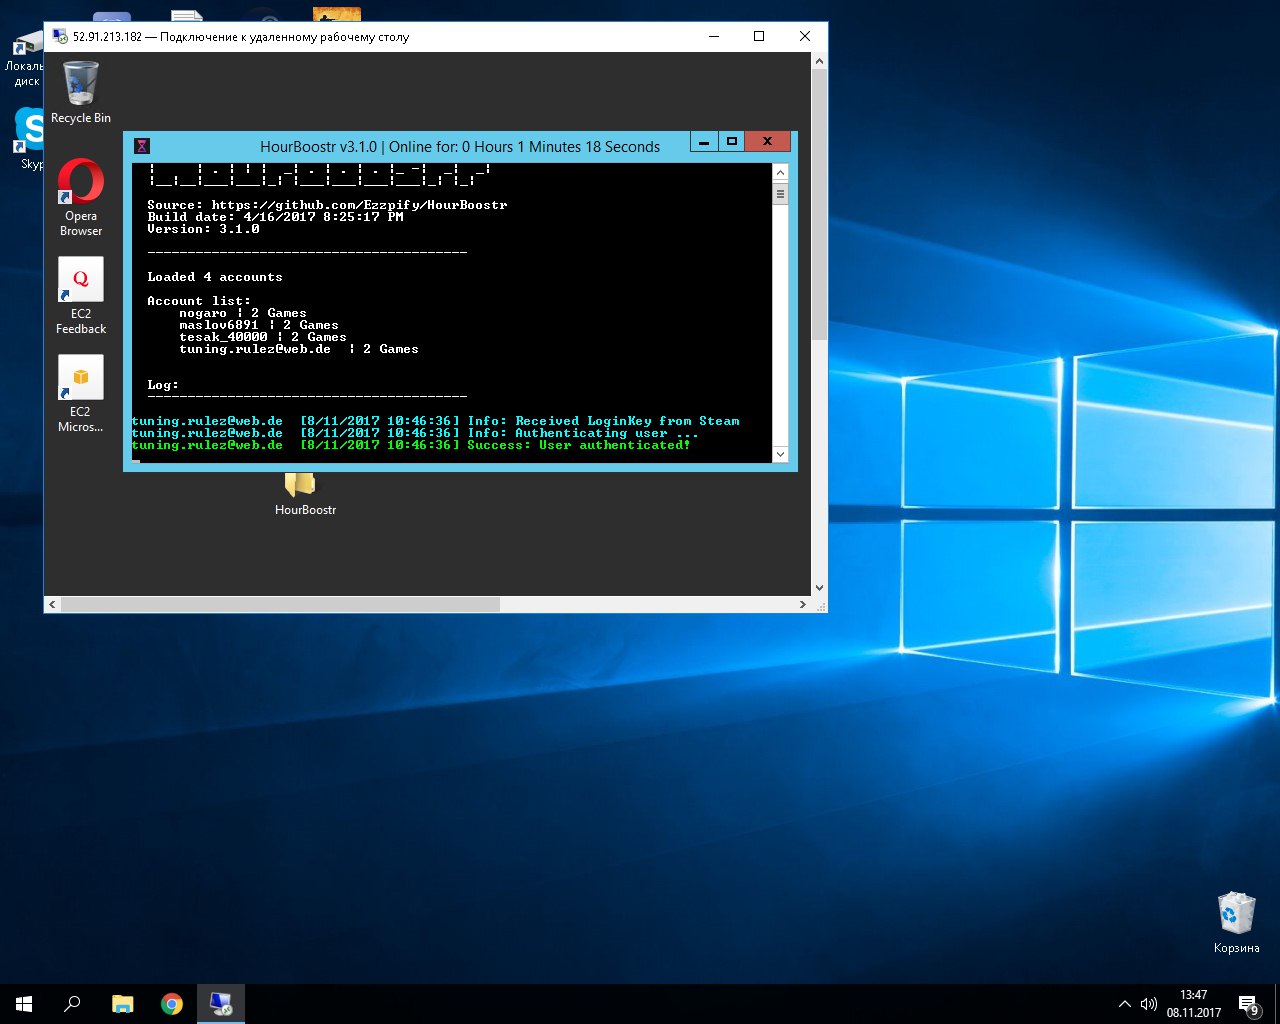Viewport: 1280px width, 1024px height.
Task: Open the Recycle Bin on remote desktop
Action: [81, 92]
